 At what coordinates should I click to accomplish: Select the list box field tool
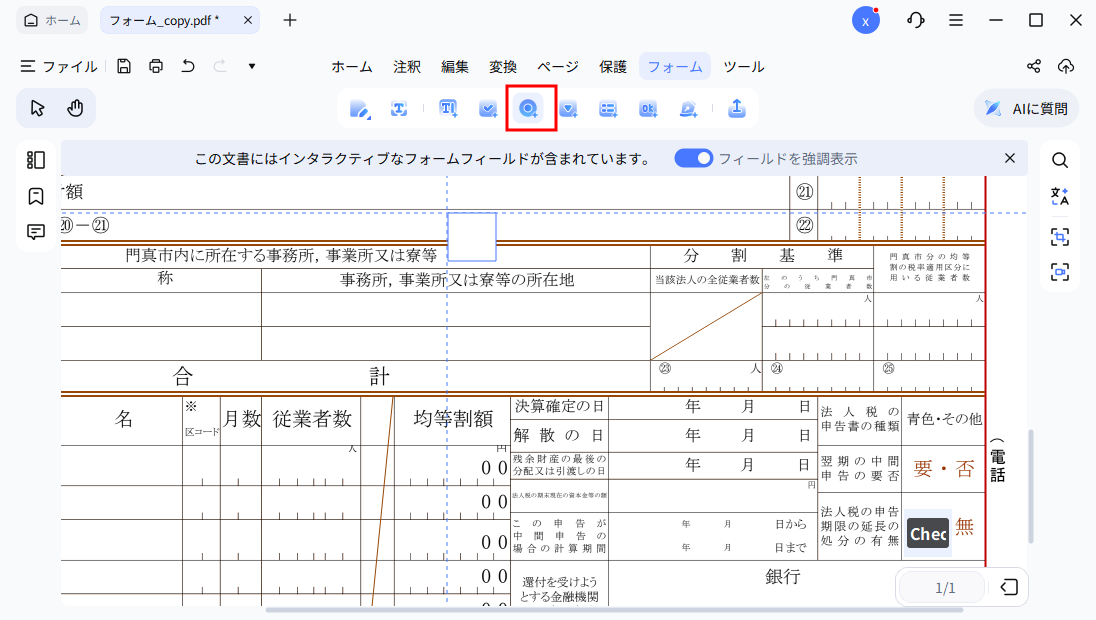pyautogui.click(x=608, y=108)
